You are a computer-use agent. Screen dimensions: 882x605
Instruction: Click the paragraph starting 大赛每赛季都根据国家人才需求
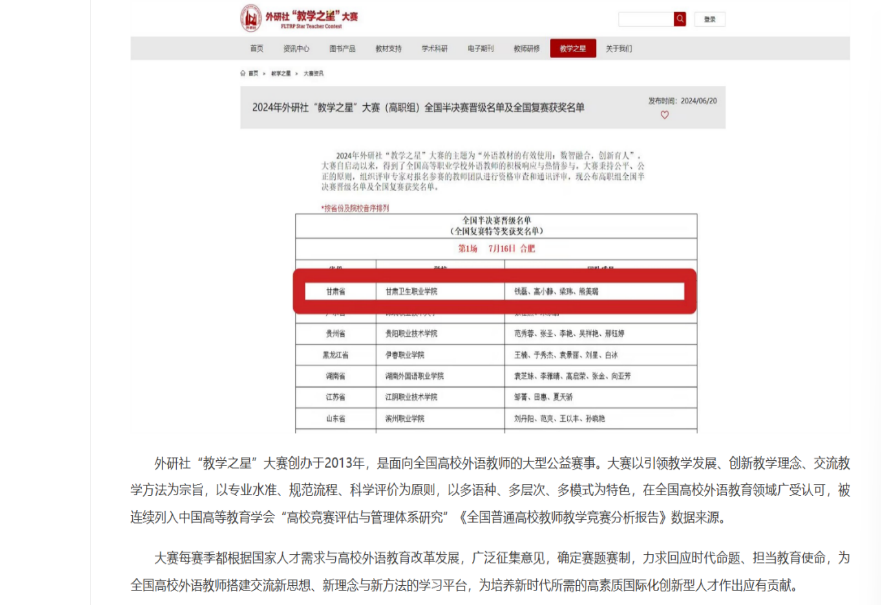pyautogui.click(x=490, y=572)
